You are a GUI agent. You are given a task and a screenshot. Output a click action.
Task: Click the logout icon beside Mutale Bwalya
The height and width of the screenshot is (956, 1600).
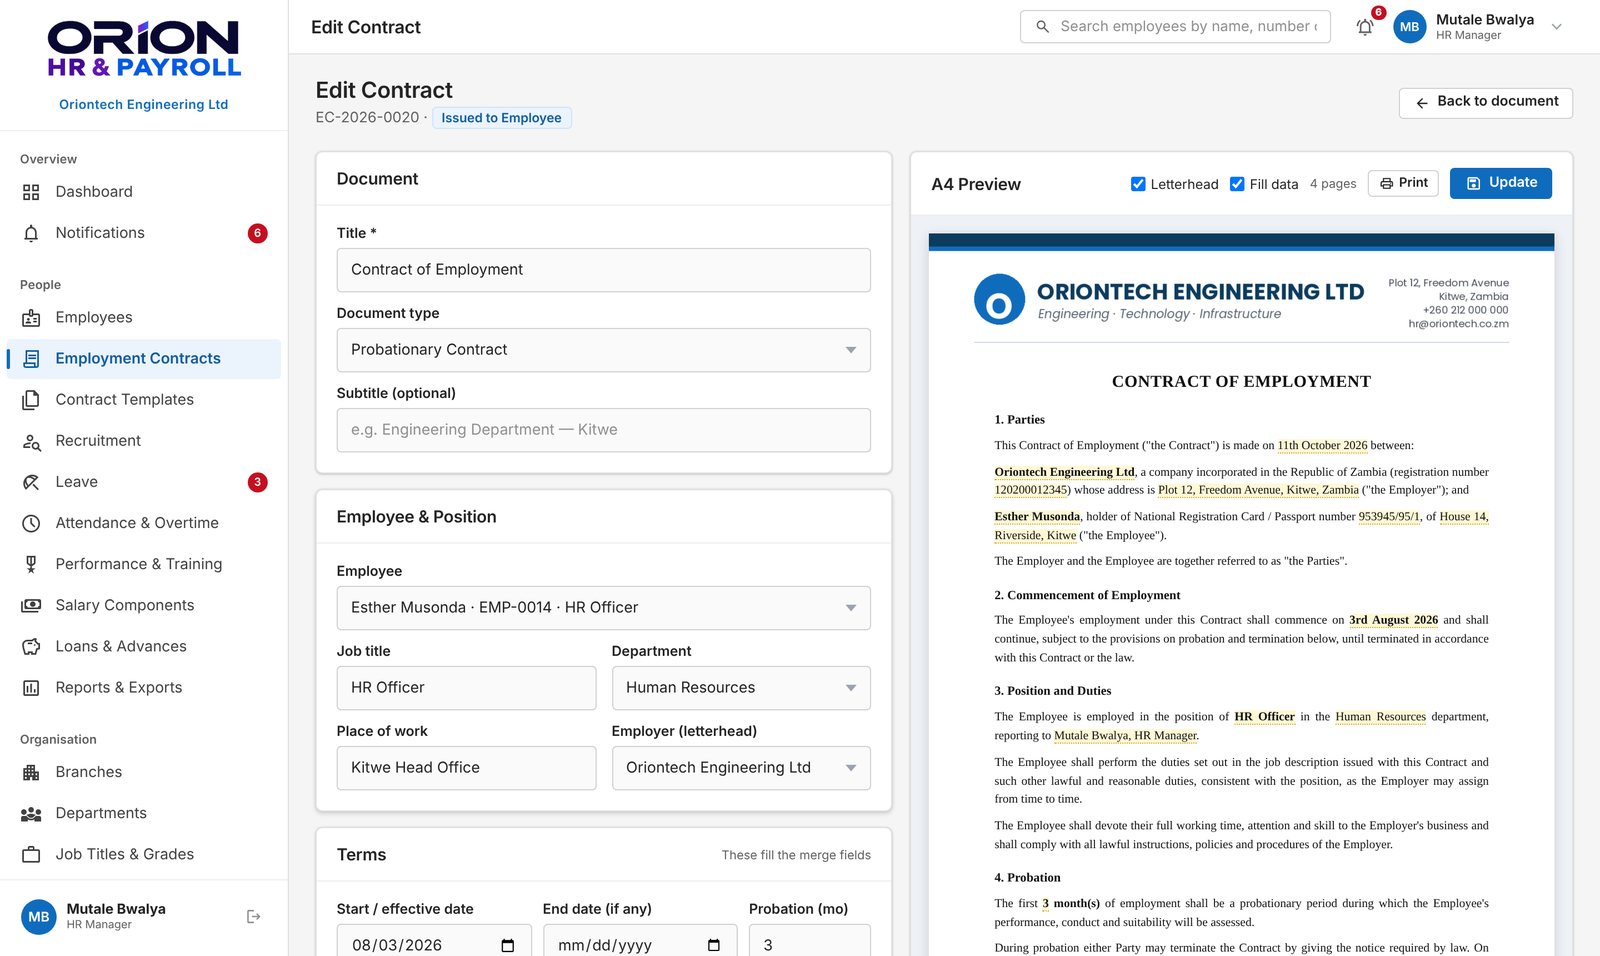253,917
